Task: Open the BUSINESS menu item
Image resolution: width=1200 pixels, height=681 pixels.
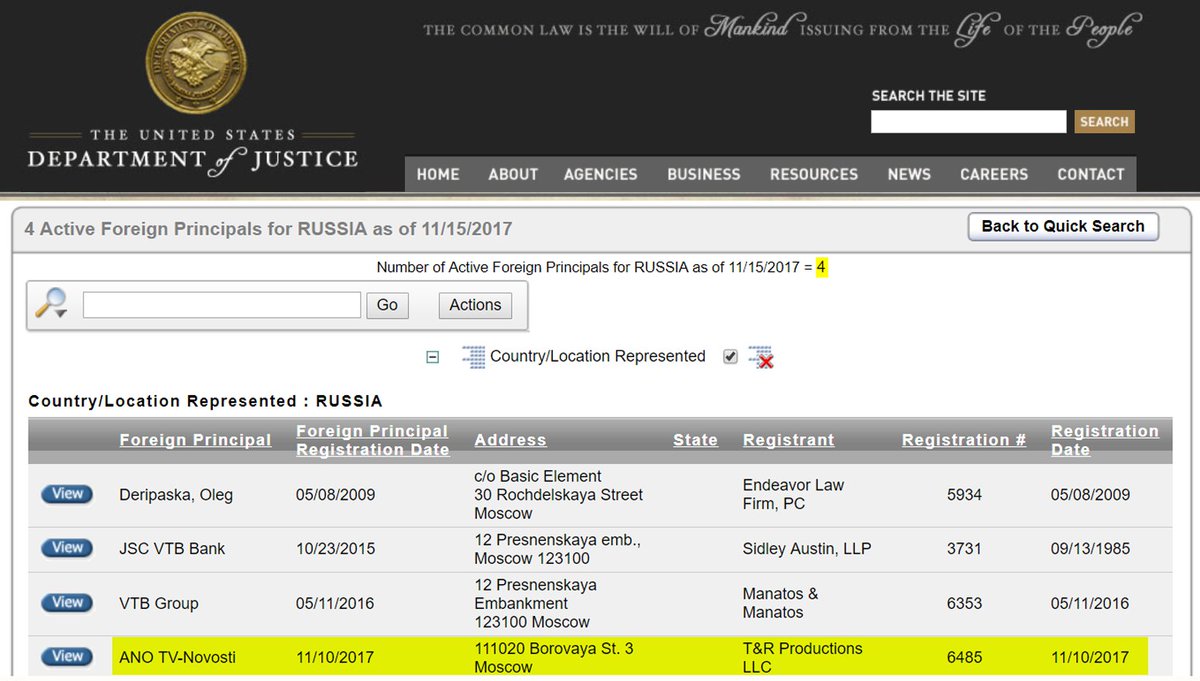Action: coord(704,174)
